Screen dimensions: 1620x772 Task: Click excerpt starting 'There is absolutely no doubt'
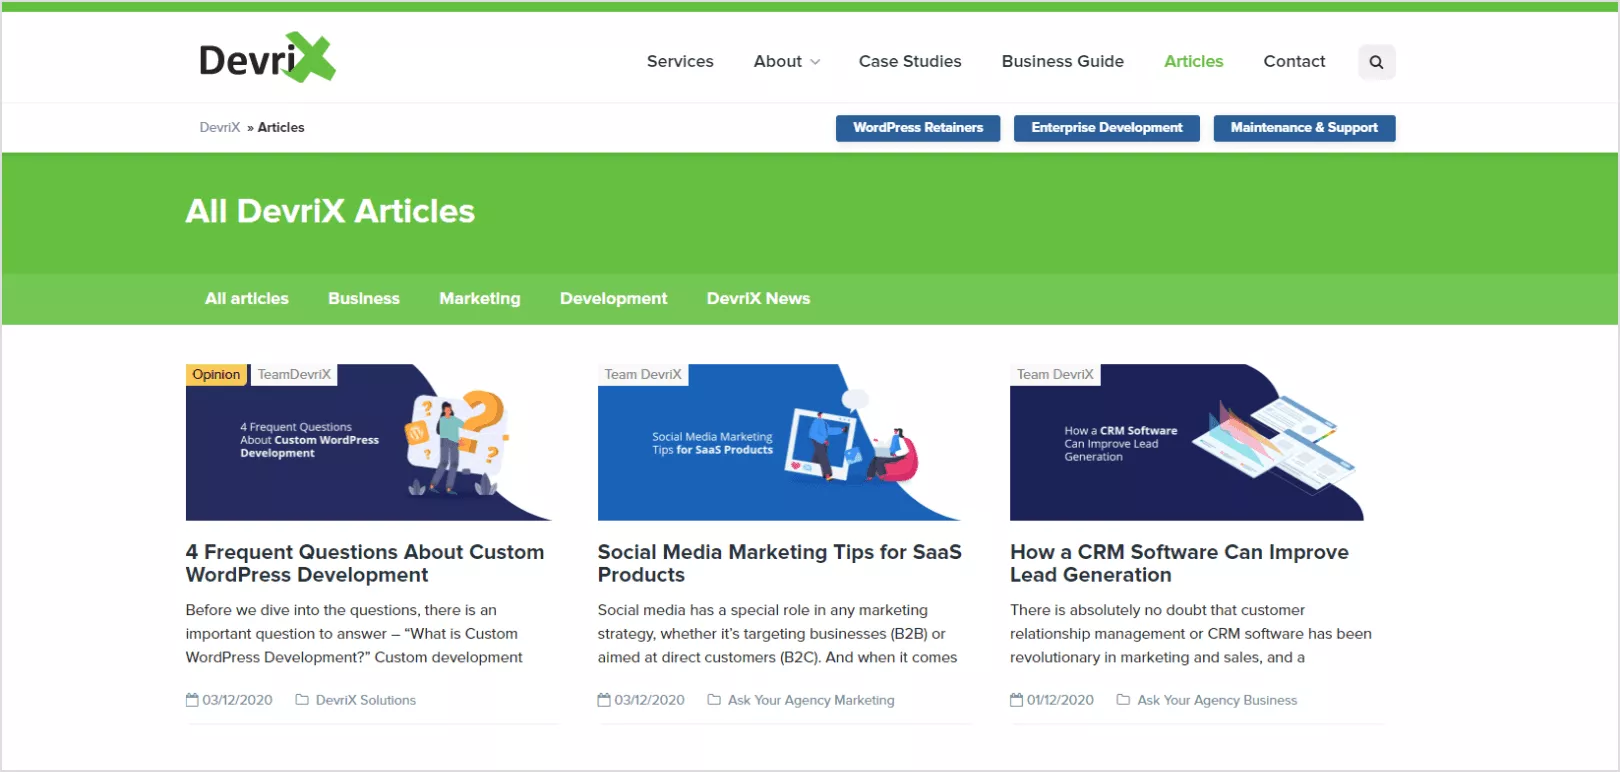[1191, 634]
